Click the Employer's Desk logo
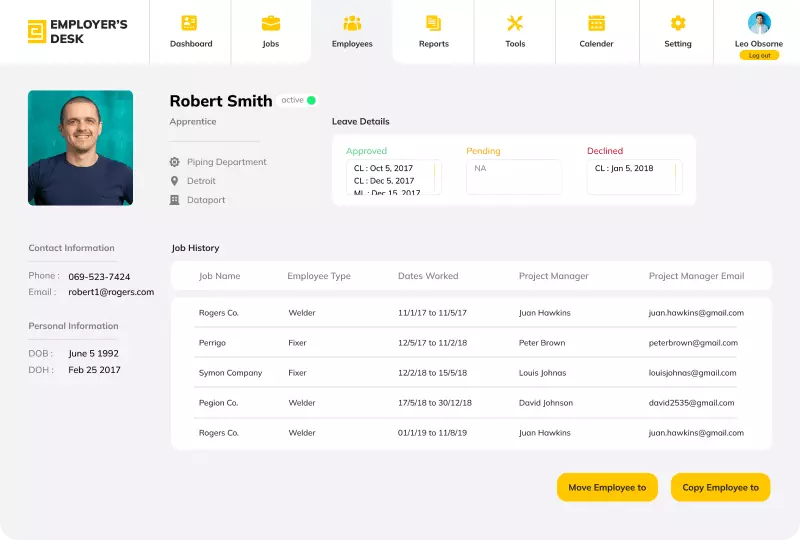This screenshot has height=540, width=800. 37,31
